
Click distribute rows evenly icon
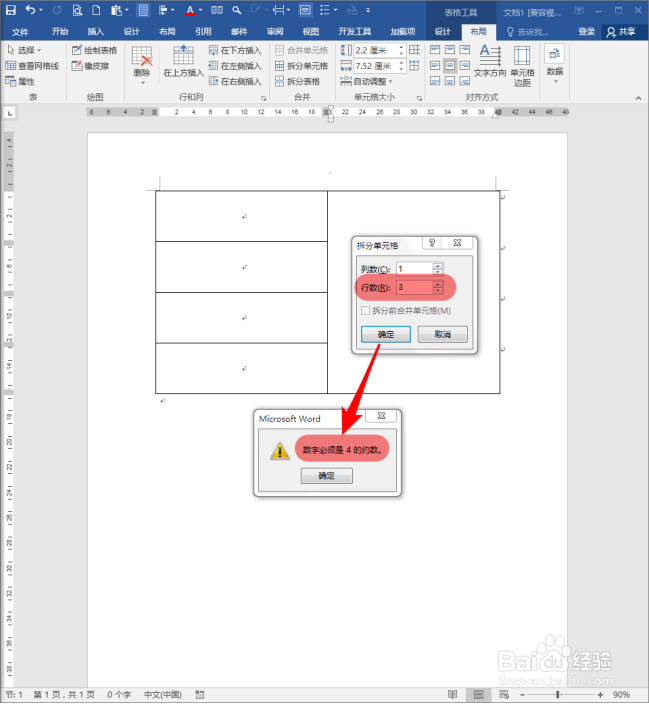point(415,50)
